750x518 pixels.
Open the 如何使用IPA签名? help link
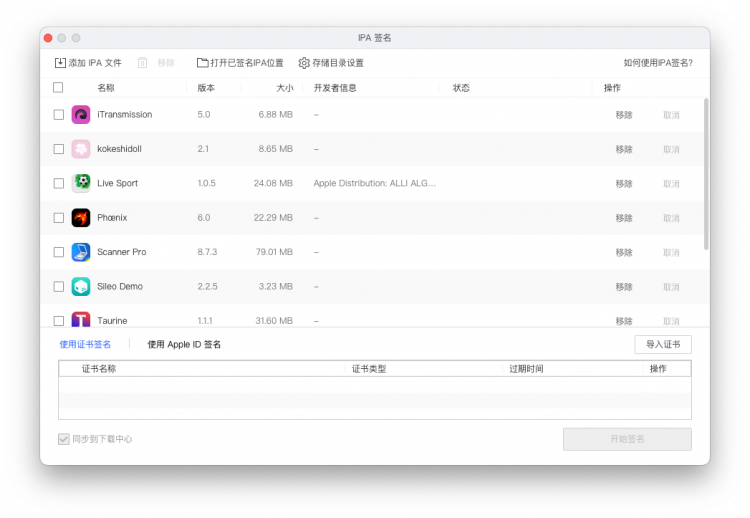(658, 63)
